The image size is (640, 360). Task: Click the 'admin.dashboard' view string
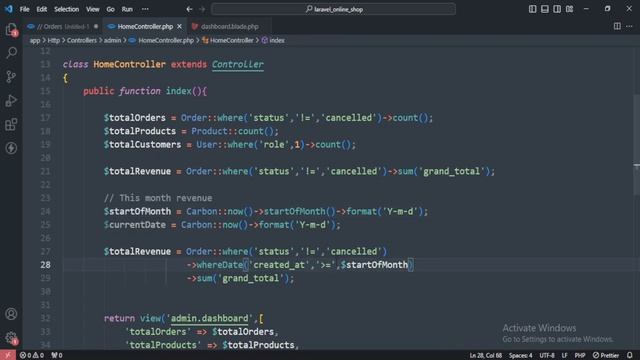(209, 318)
